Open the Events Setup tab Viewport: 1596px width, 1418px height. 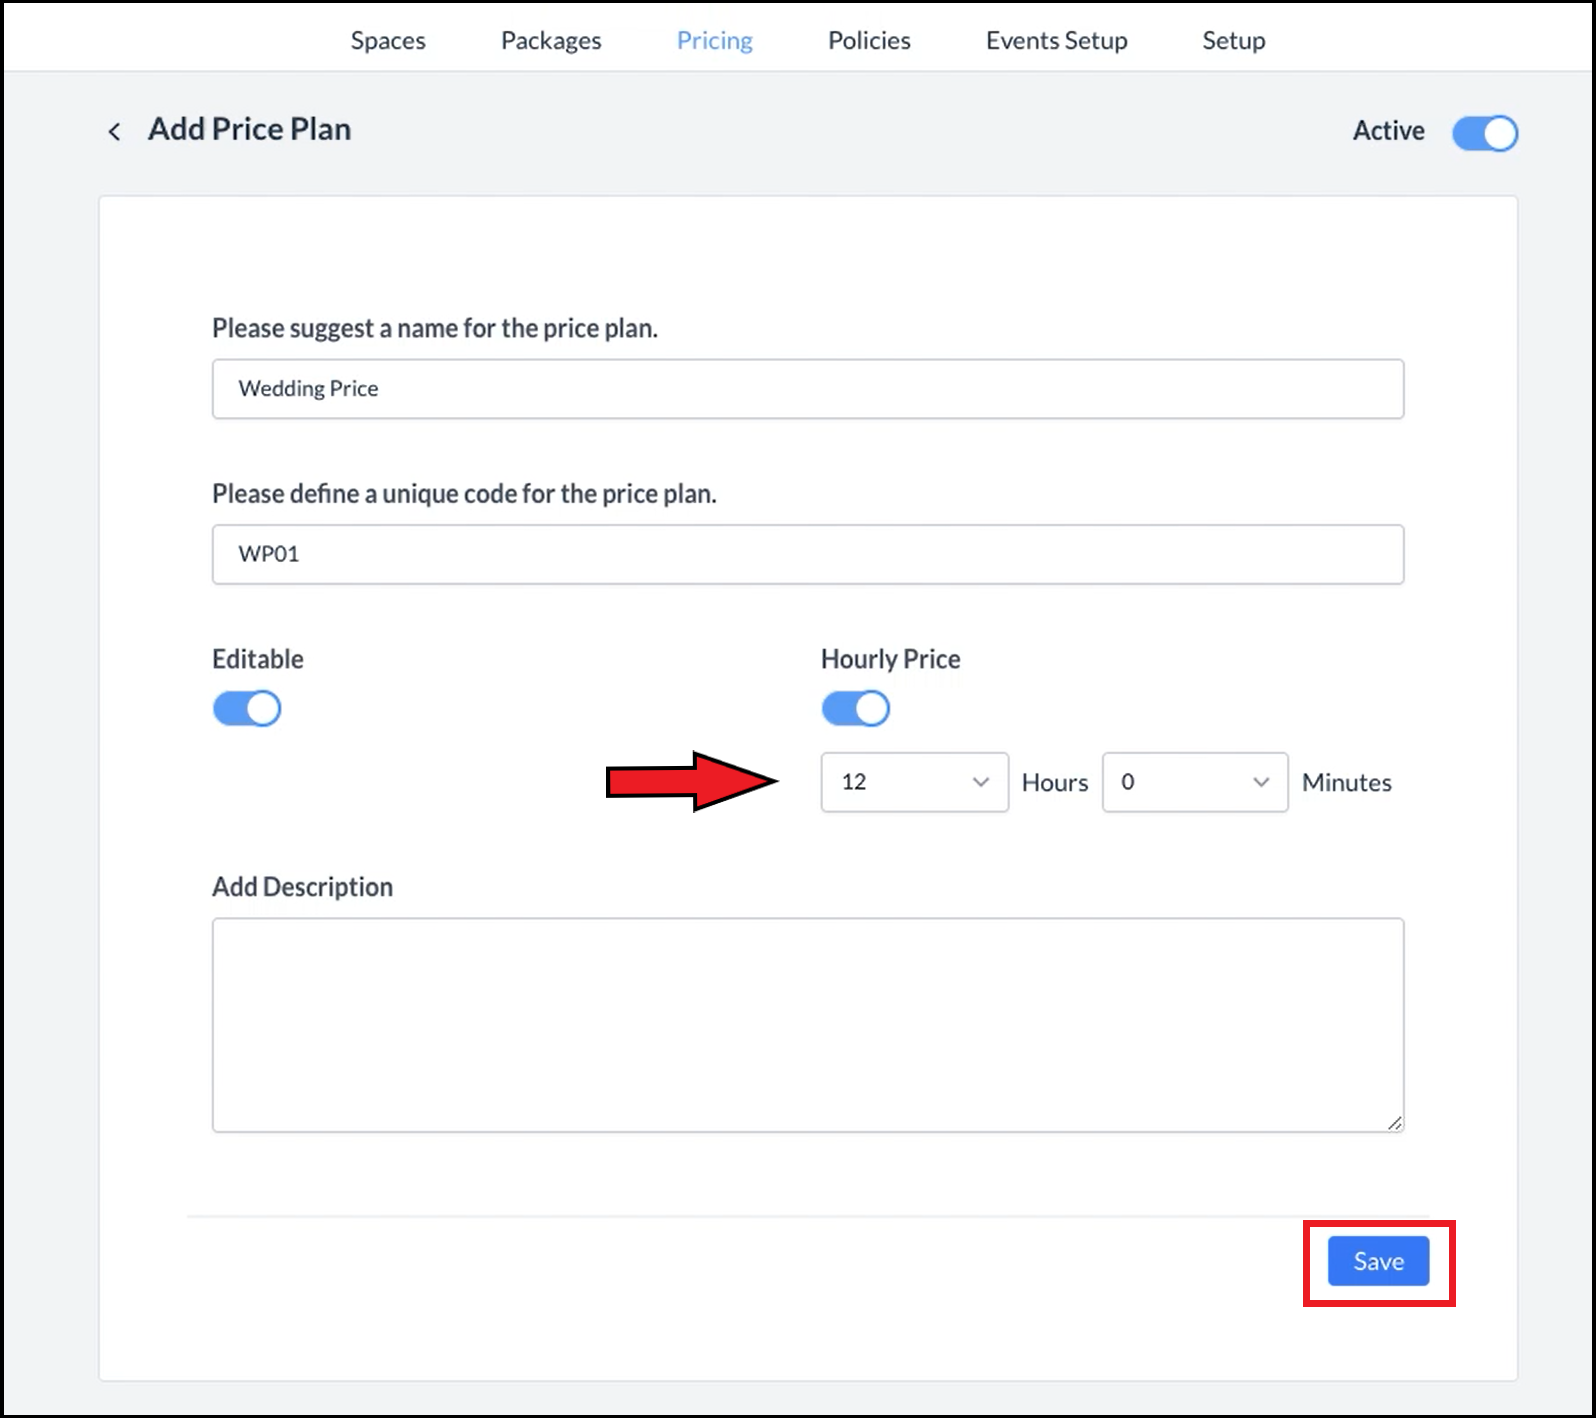click(x=1056, y=40)
